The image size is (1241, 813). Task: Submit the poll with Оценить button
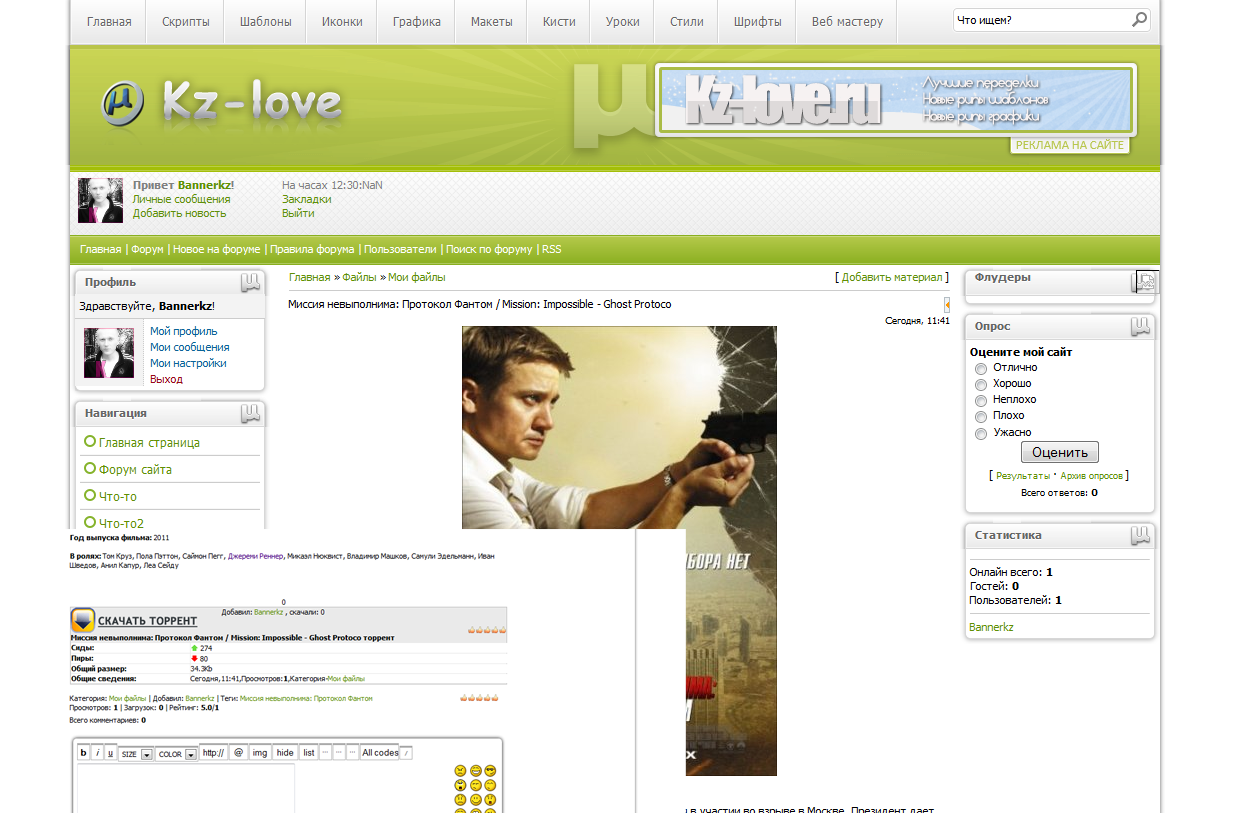1059,452
